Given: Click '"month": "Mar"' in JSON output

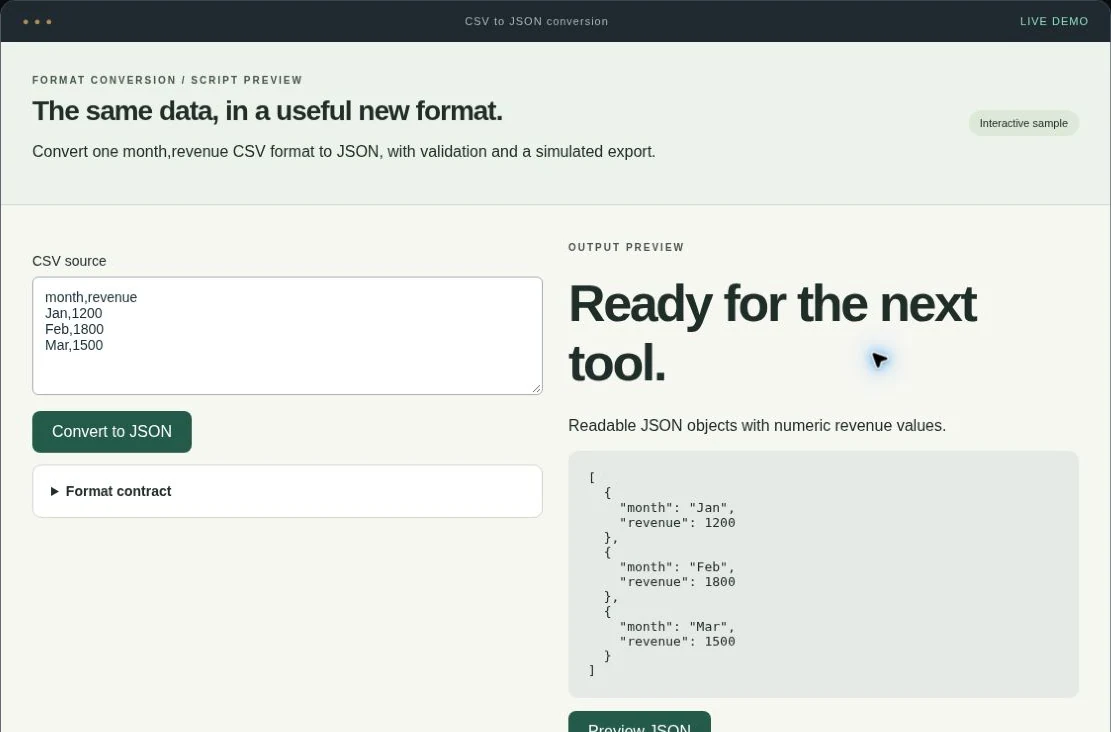Looking at the screenshot, I should 674,626.
